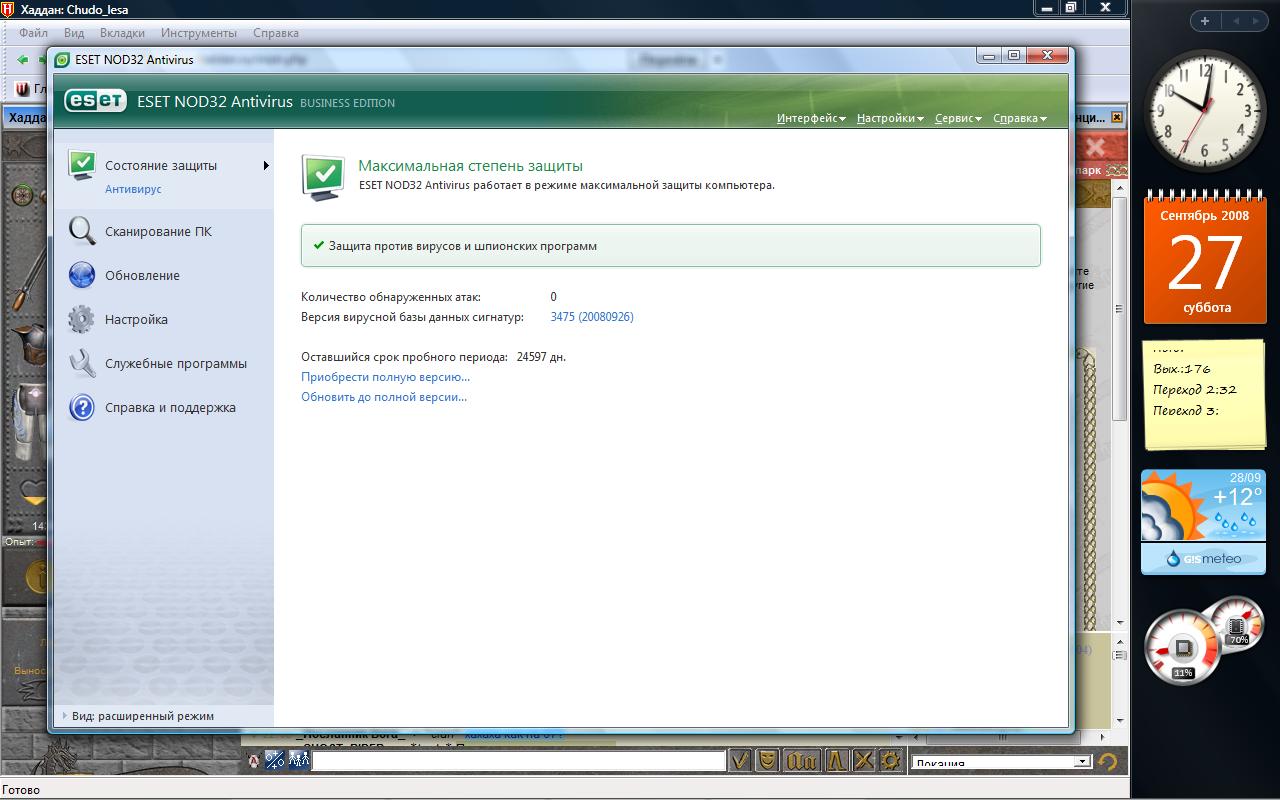Open the Локация combo box in game window
Image resolution: width=1280 pixels, height=800 pixels.
click(1000, 762)
